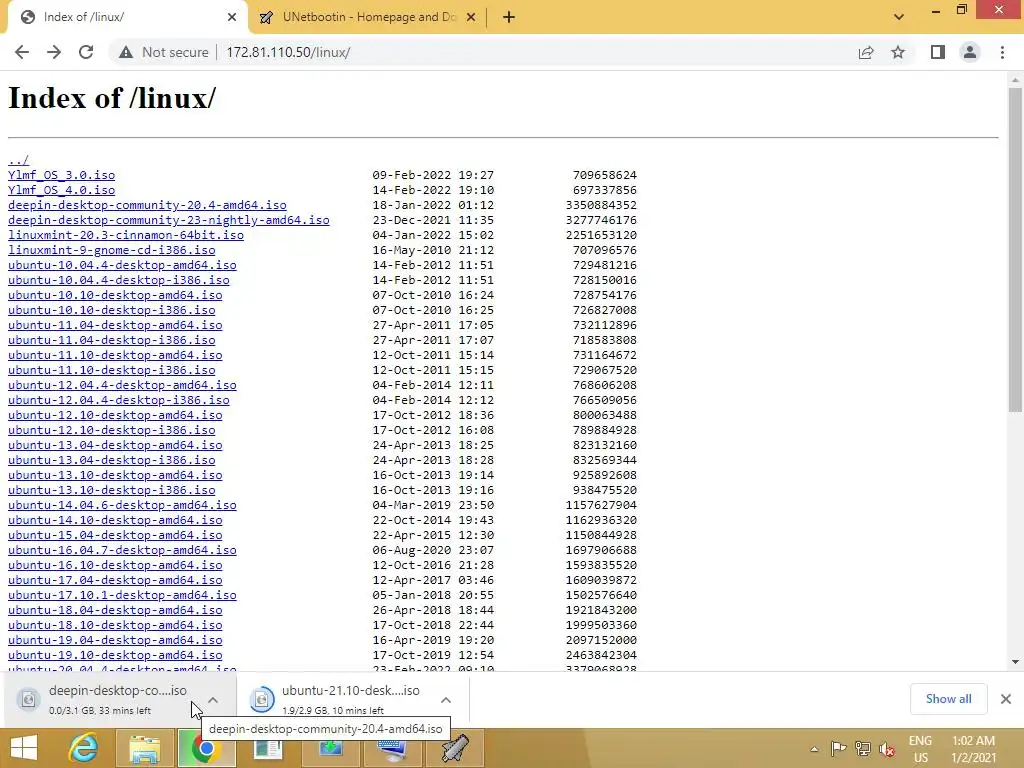Viewport: 1024px width, 768px height.
Task: Go to parent directory ../ link
Action: (18, 160)
